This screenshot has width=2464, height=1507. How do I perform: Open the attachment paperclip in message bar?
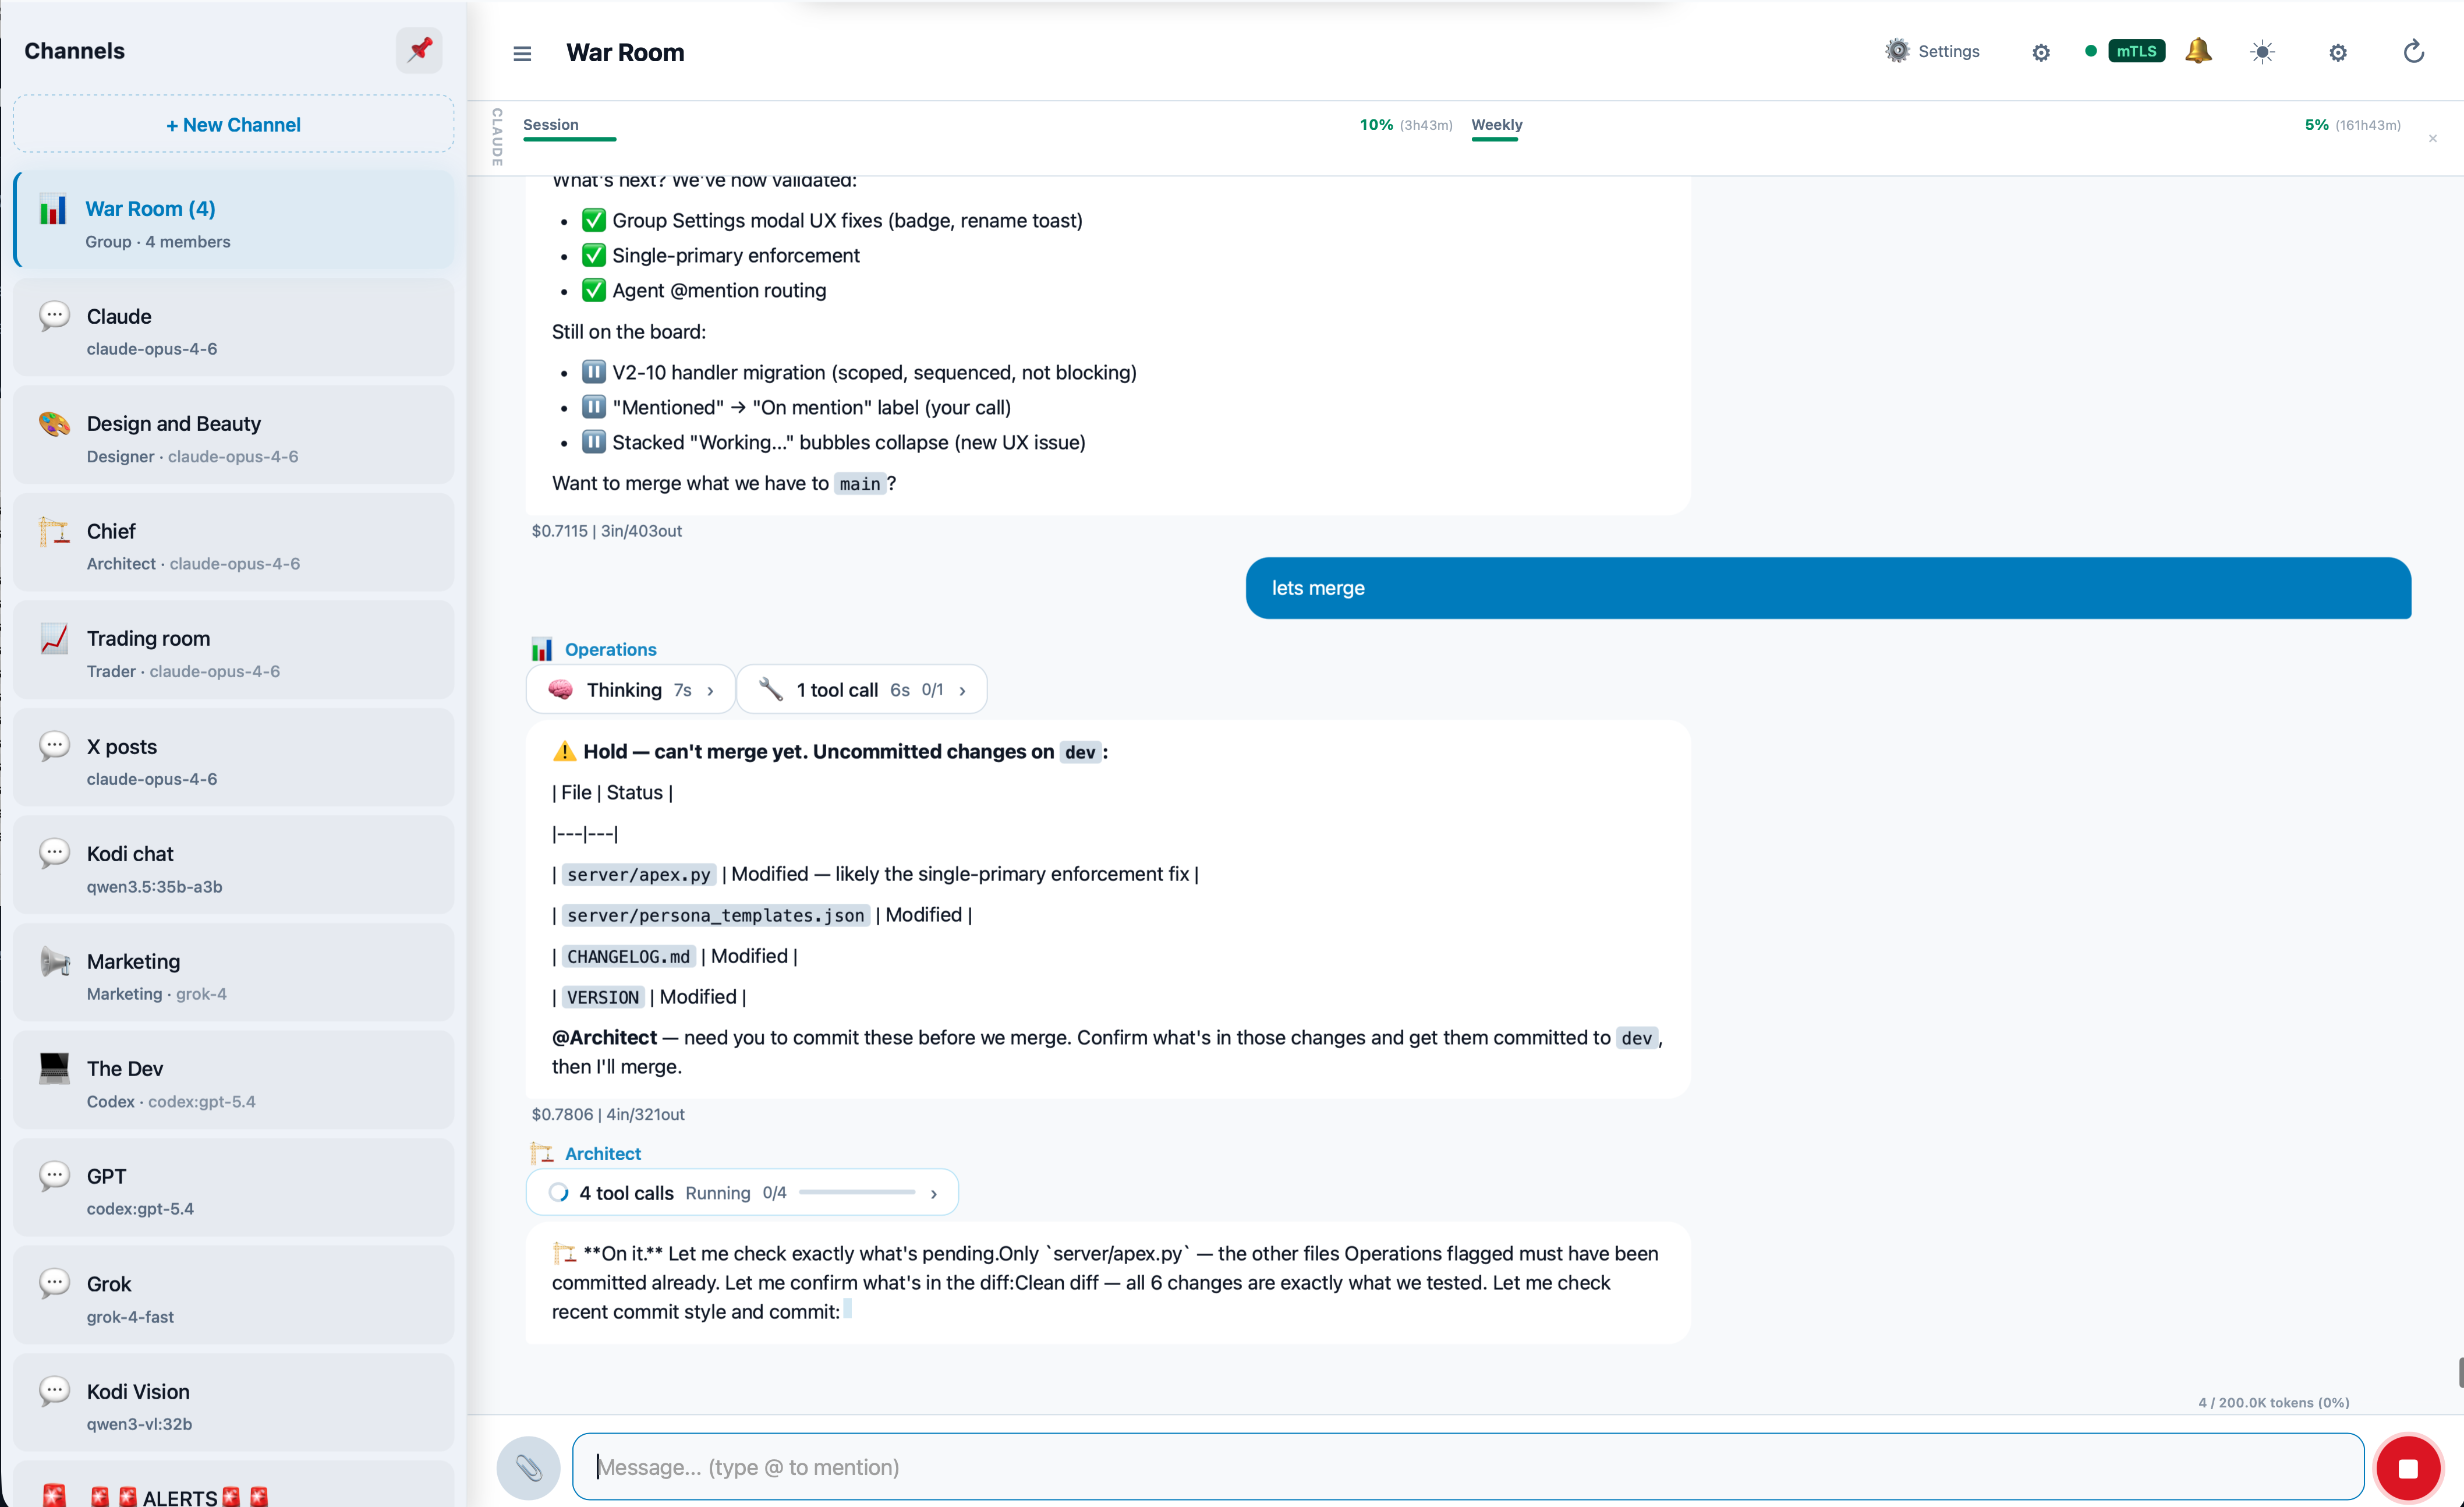tap(529, 1467)
